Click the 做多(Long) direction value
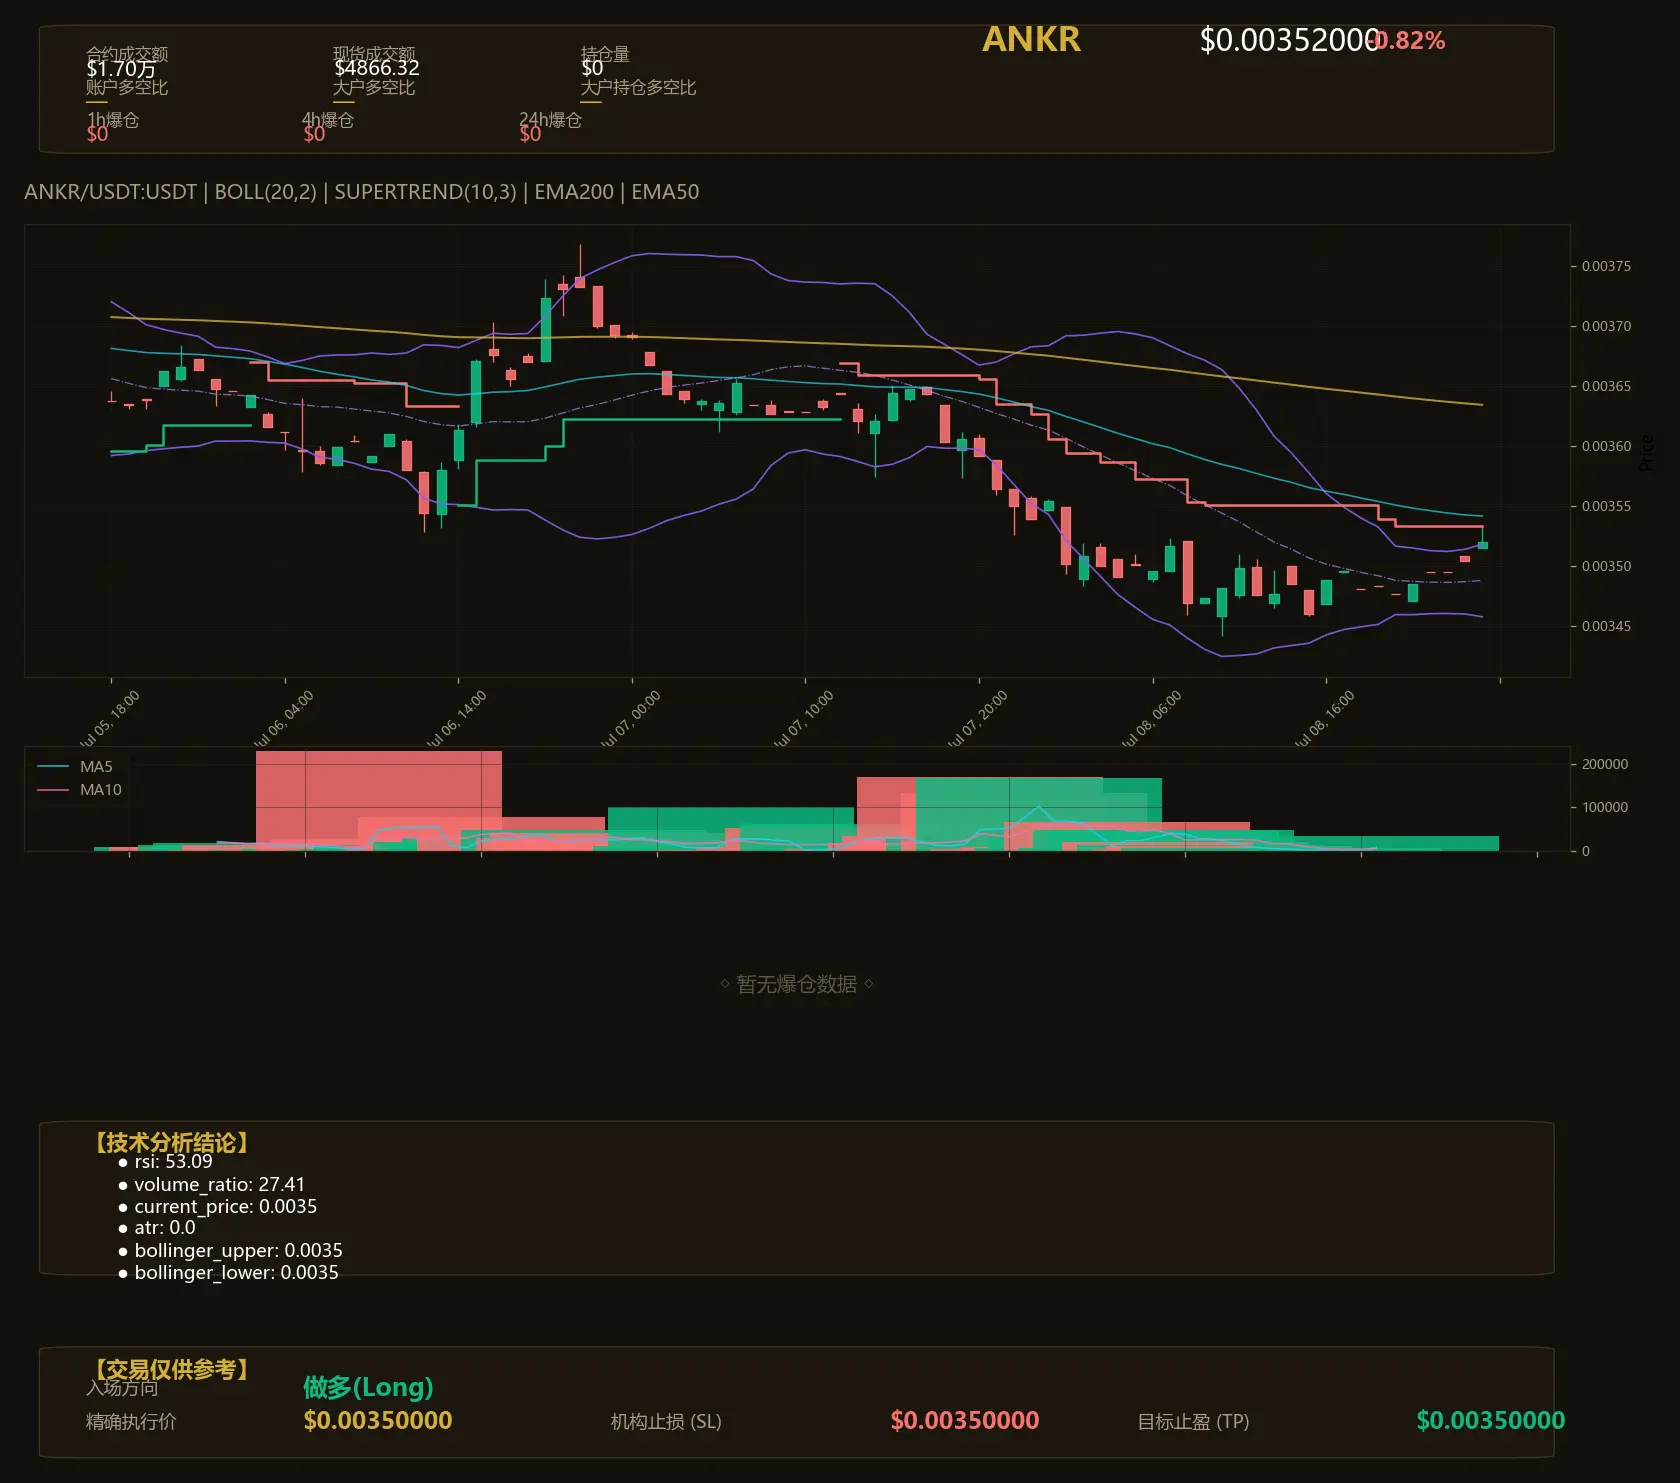The height and width of the screenshot is (1483, 1680). pyautogui.click(x=368, y=1388)
